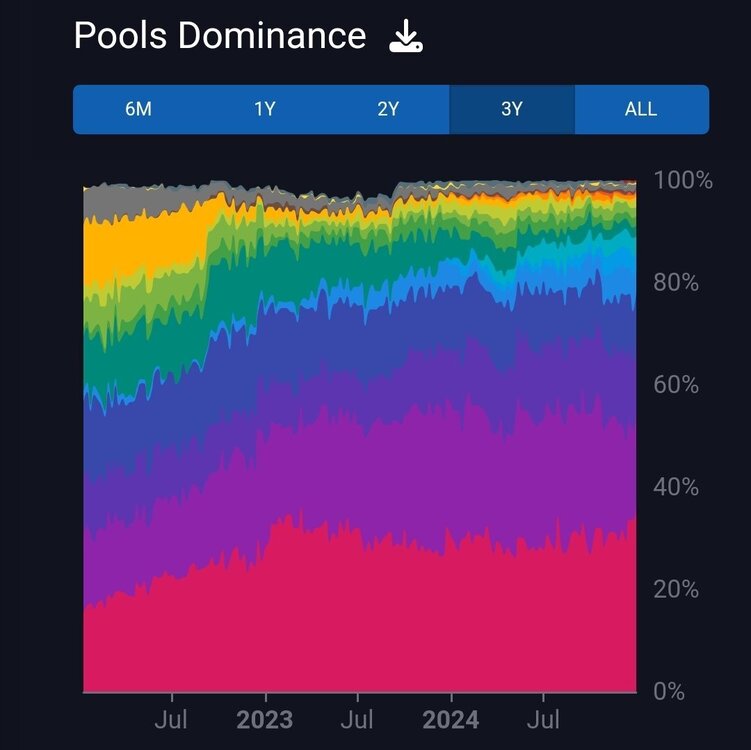Switch chart range to 6M
Image resolution: width=751 pixels, height=750 pixels.
point(138,109)
